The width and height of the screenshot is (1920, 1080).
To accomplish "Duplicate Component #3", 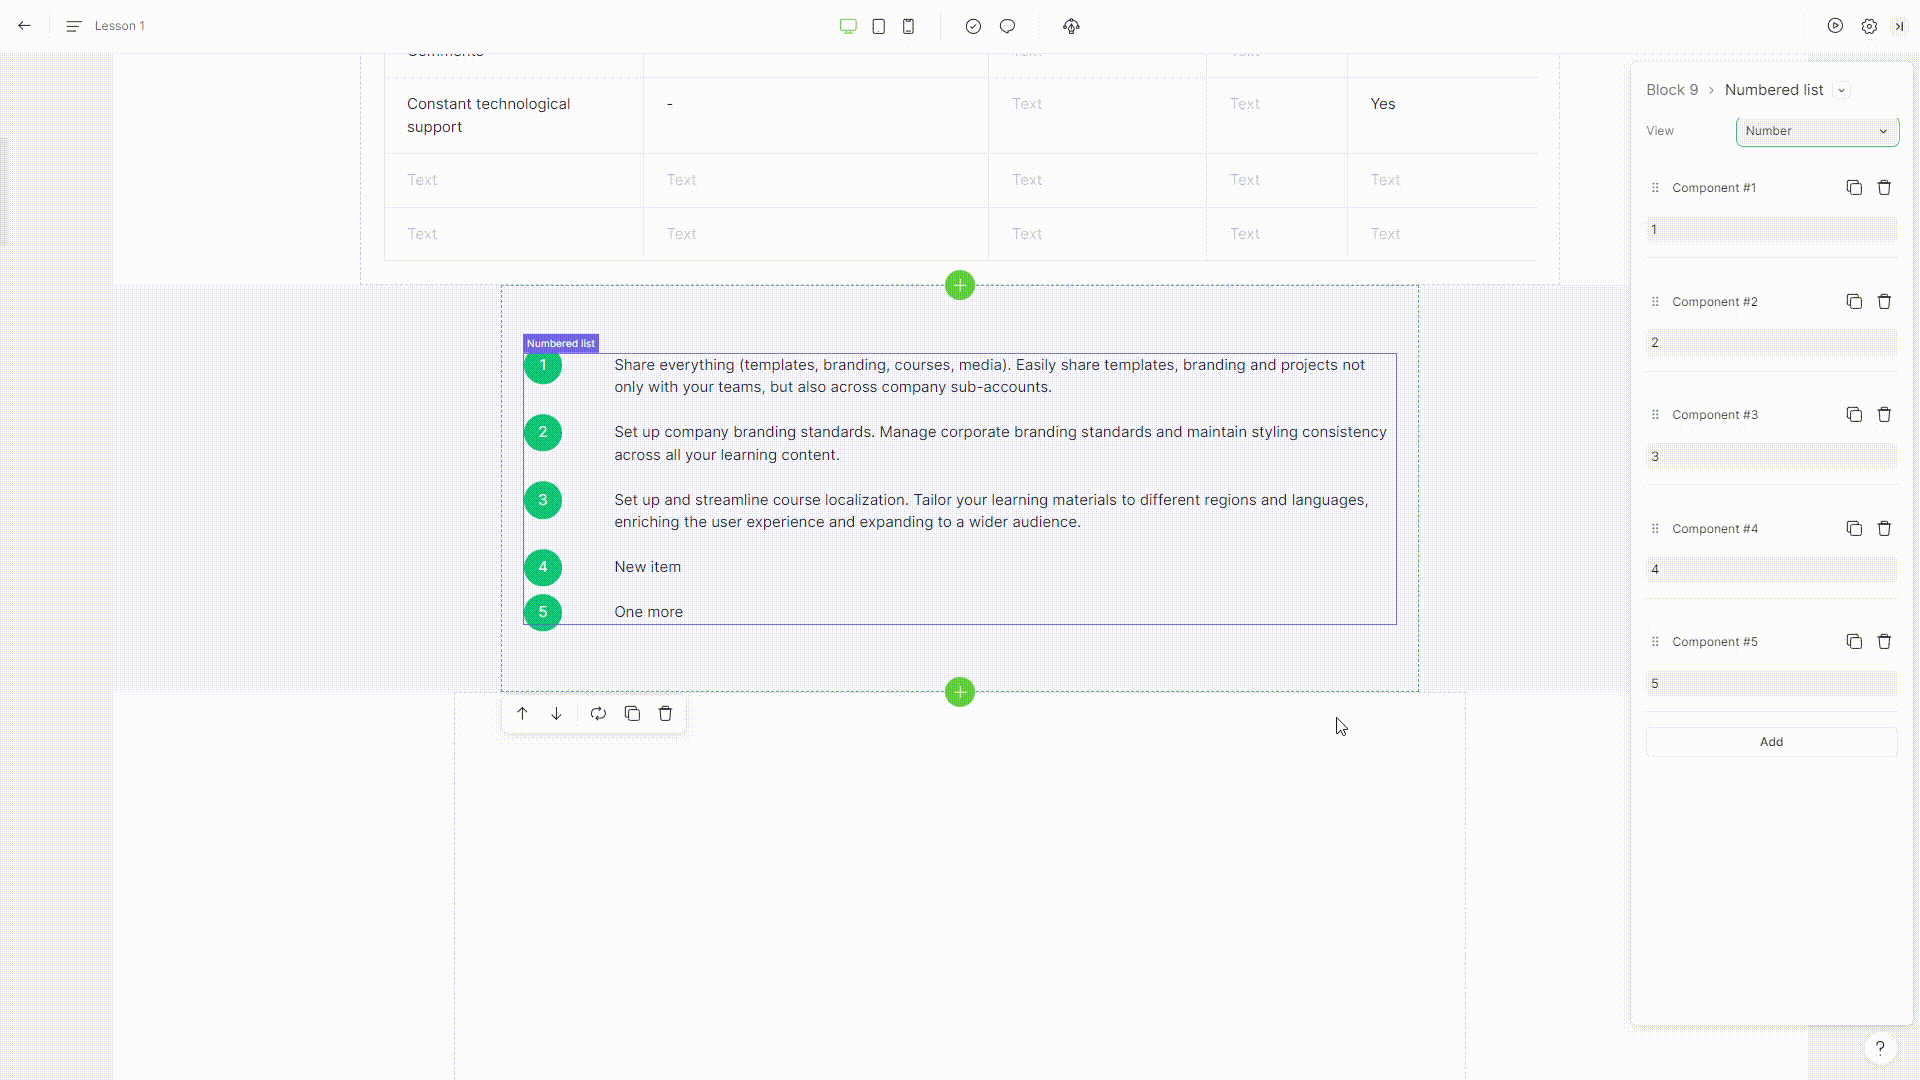I will point(1854,415).
